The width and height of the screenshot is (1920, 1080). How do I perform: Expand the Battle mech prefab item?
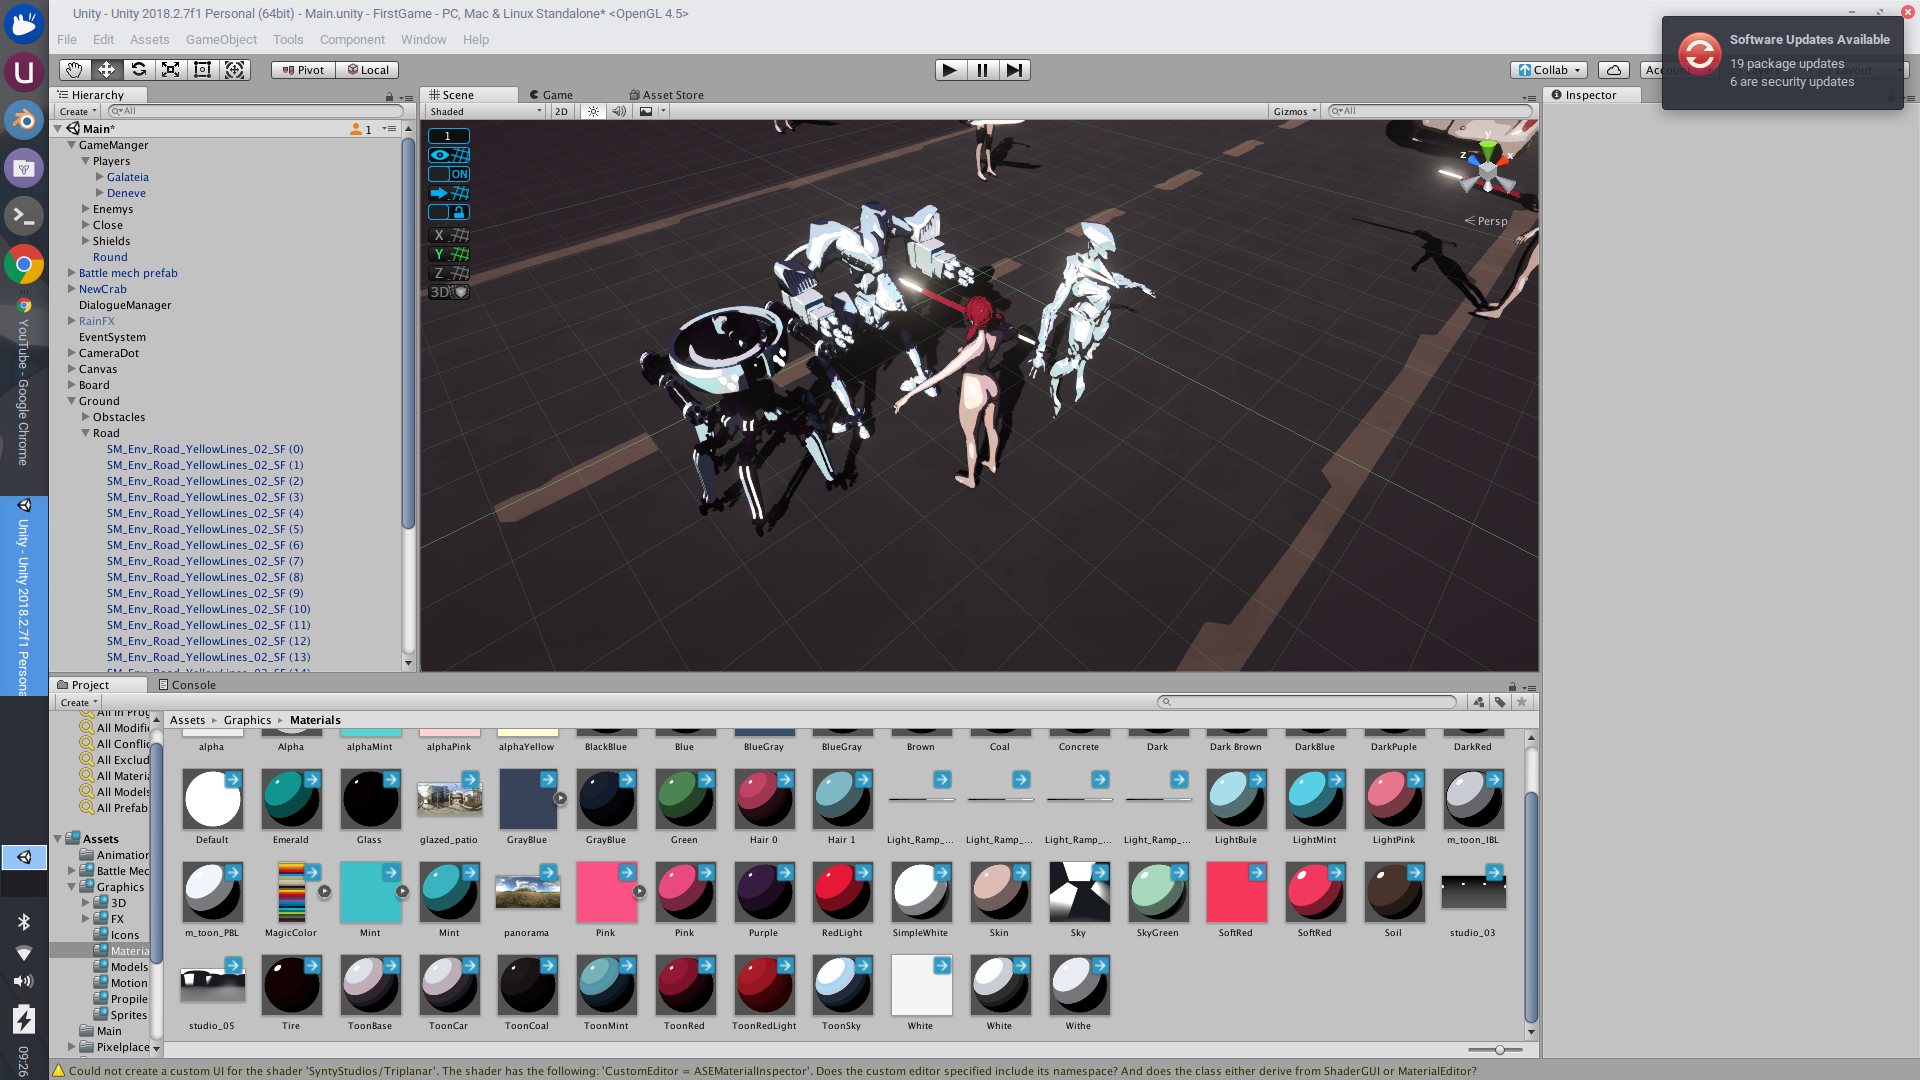coord(72,273)
